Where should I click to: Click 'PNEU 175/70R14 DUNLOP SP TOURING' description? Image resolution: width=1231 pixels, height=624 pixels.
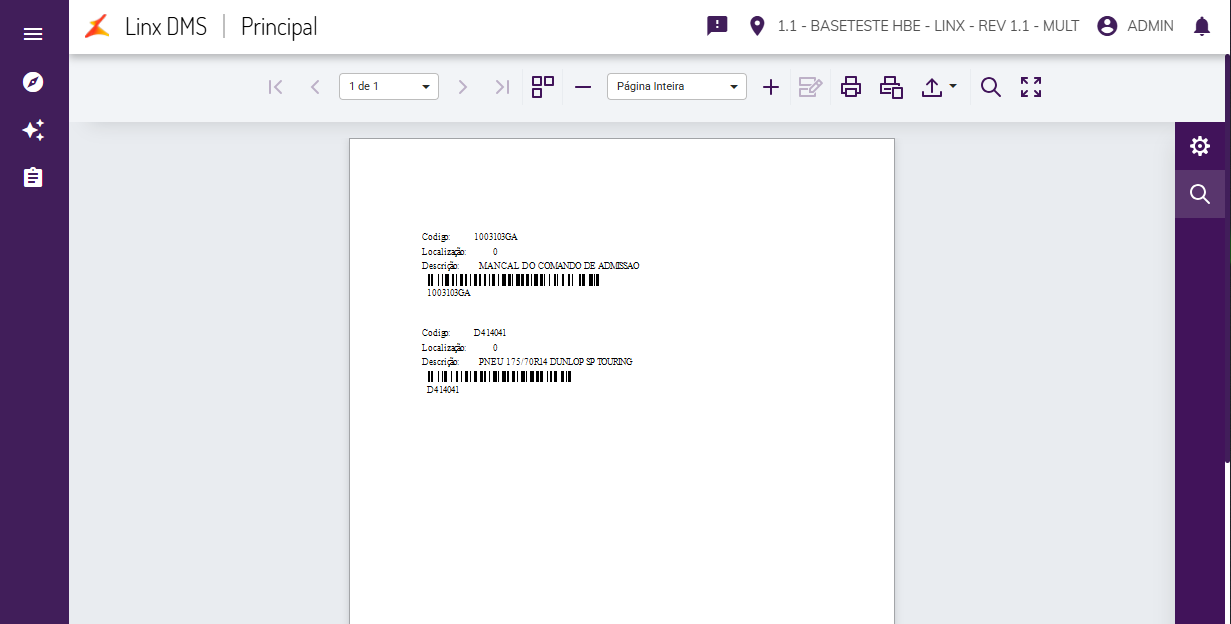(555, 361)
